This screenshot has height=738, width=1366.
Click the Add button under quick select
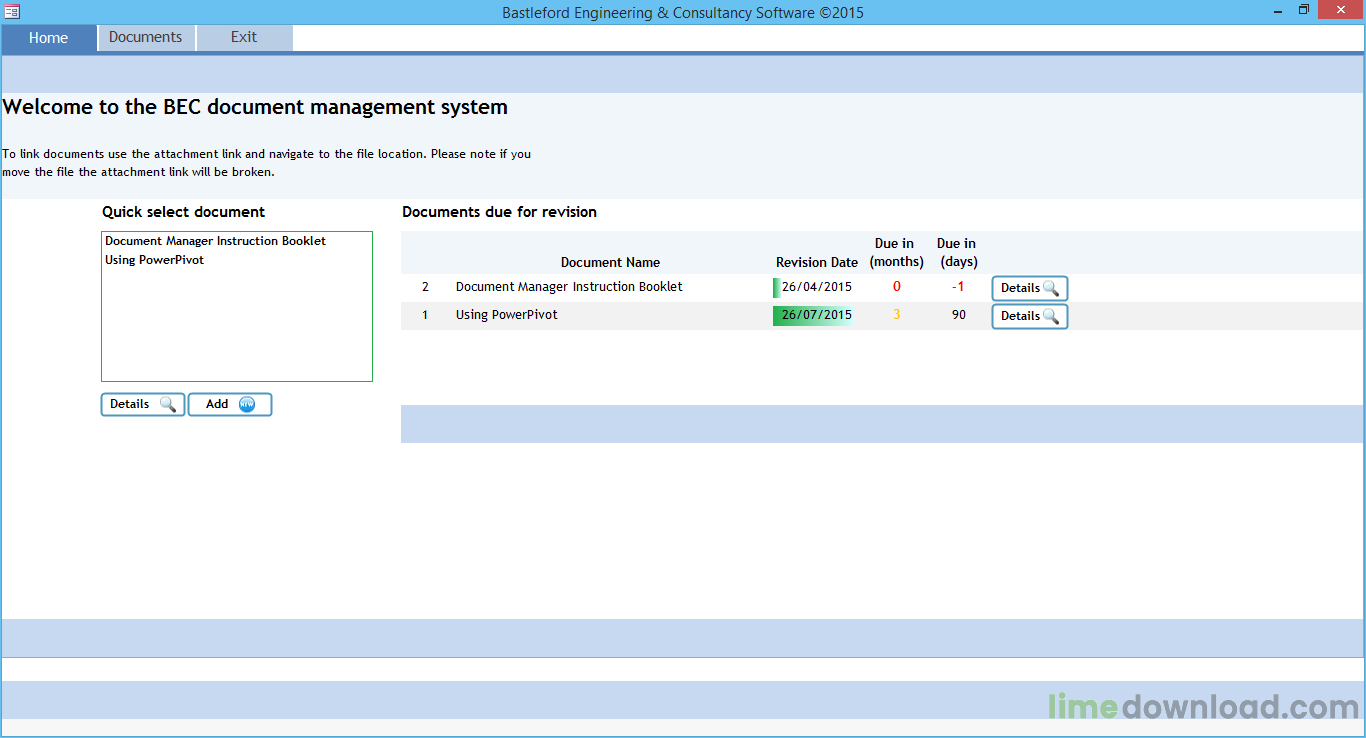point(230,404)
